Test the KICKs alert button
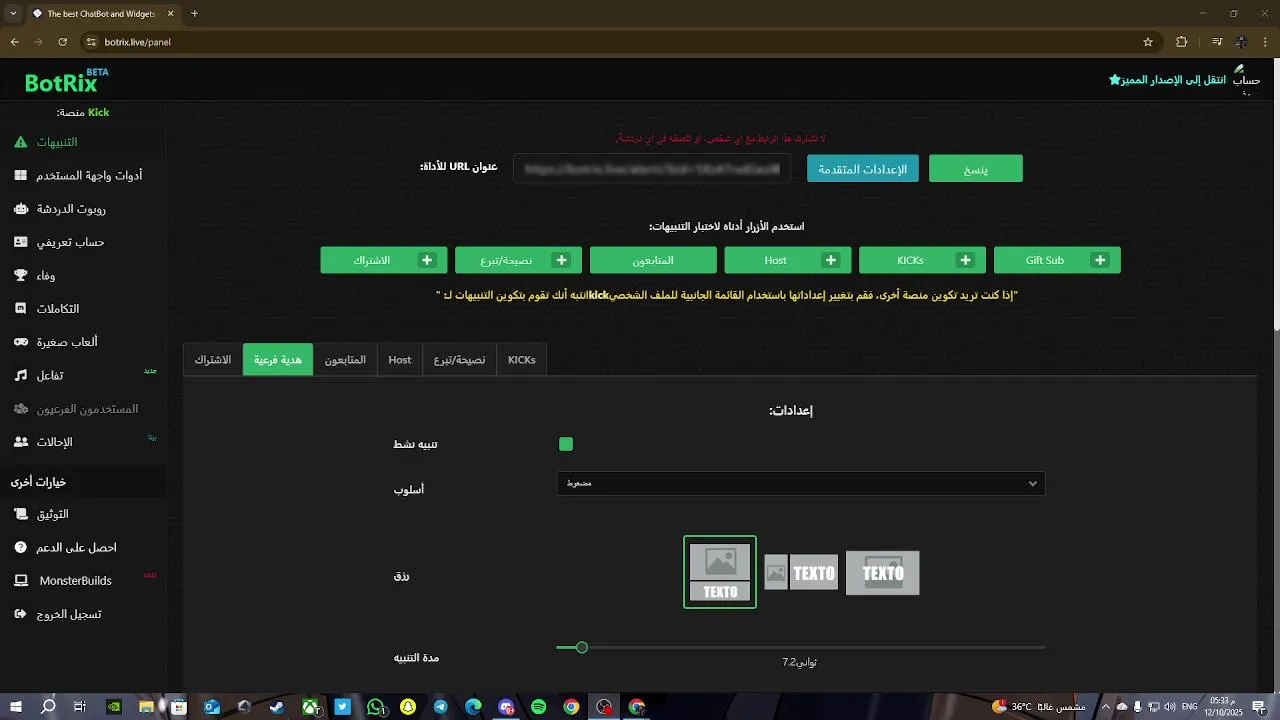 coord(922,260)
